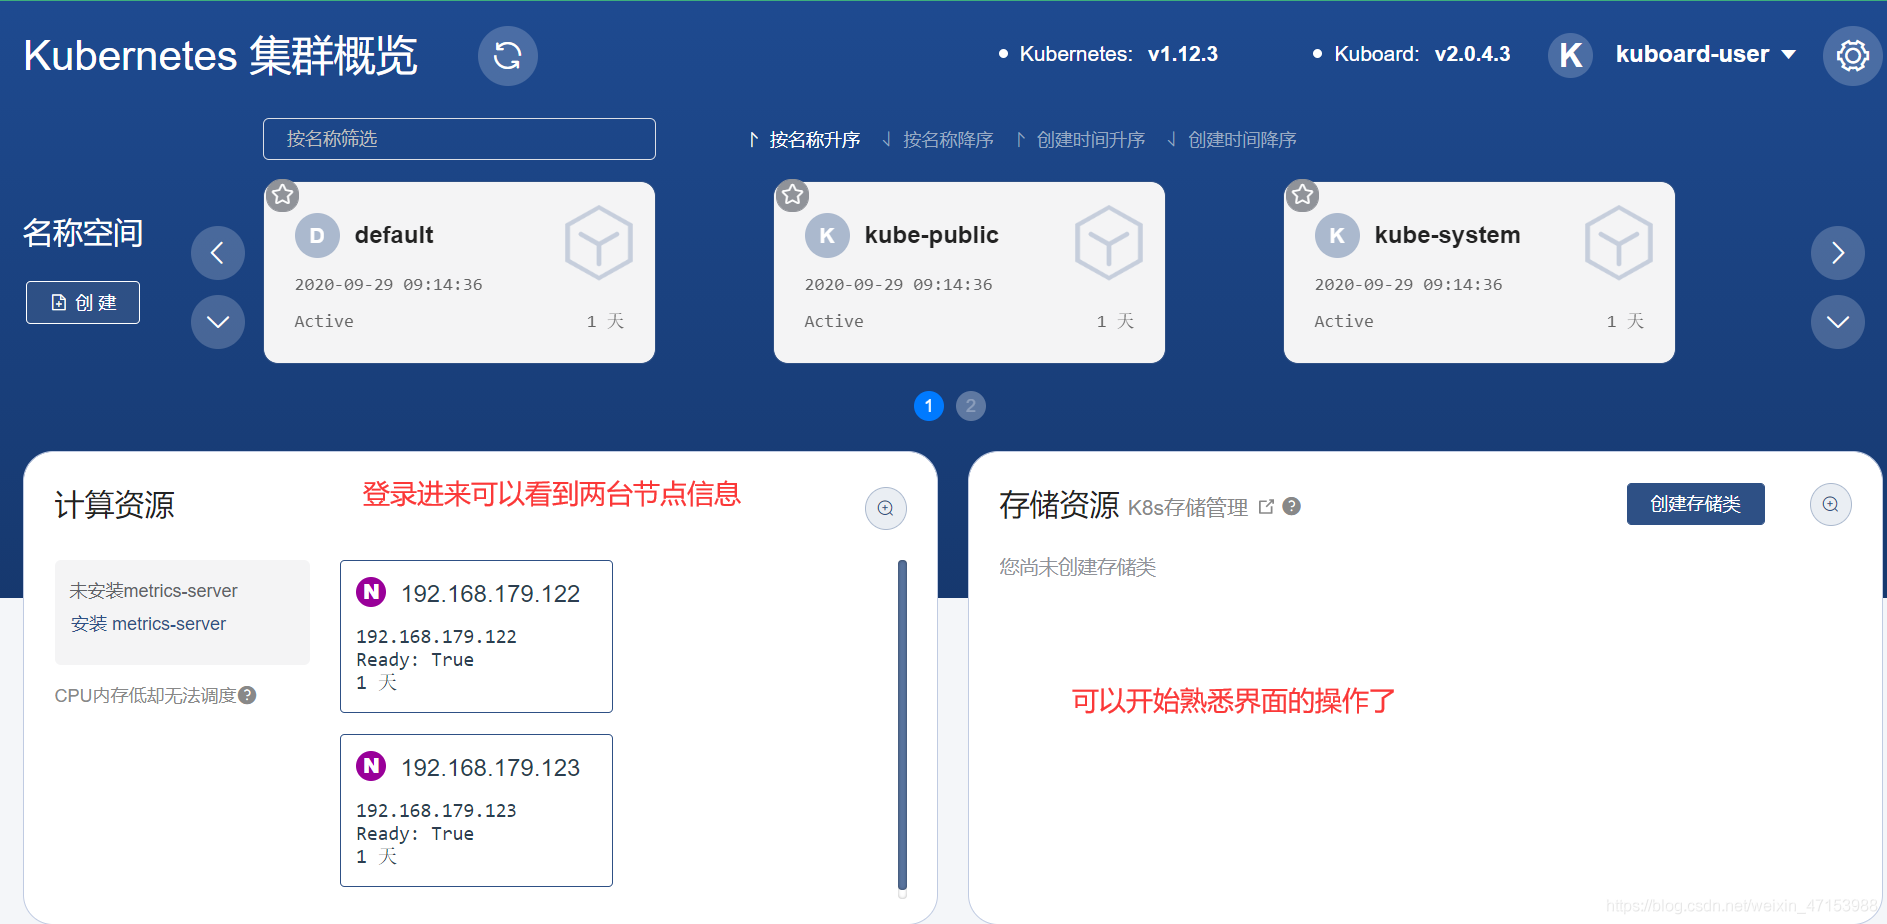Open node 192.168.179.123 card title
The height and width of the screenshot is (924, 1887).
[491, 768]
